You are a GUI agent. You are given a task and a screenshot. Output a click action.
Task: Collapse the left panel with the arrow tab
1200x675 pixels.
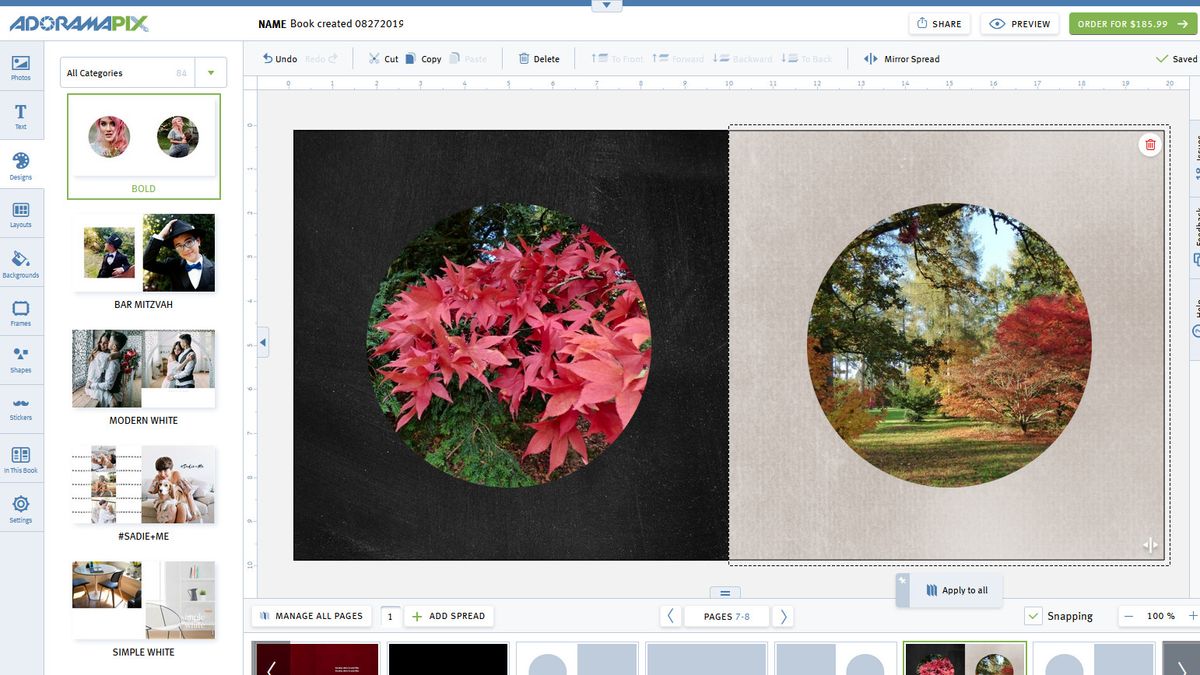tap(261, 341)
